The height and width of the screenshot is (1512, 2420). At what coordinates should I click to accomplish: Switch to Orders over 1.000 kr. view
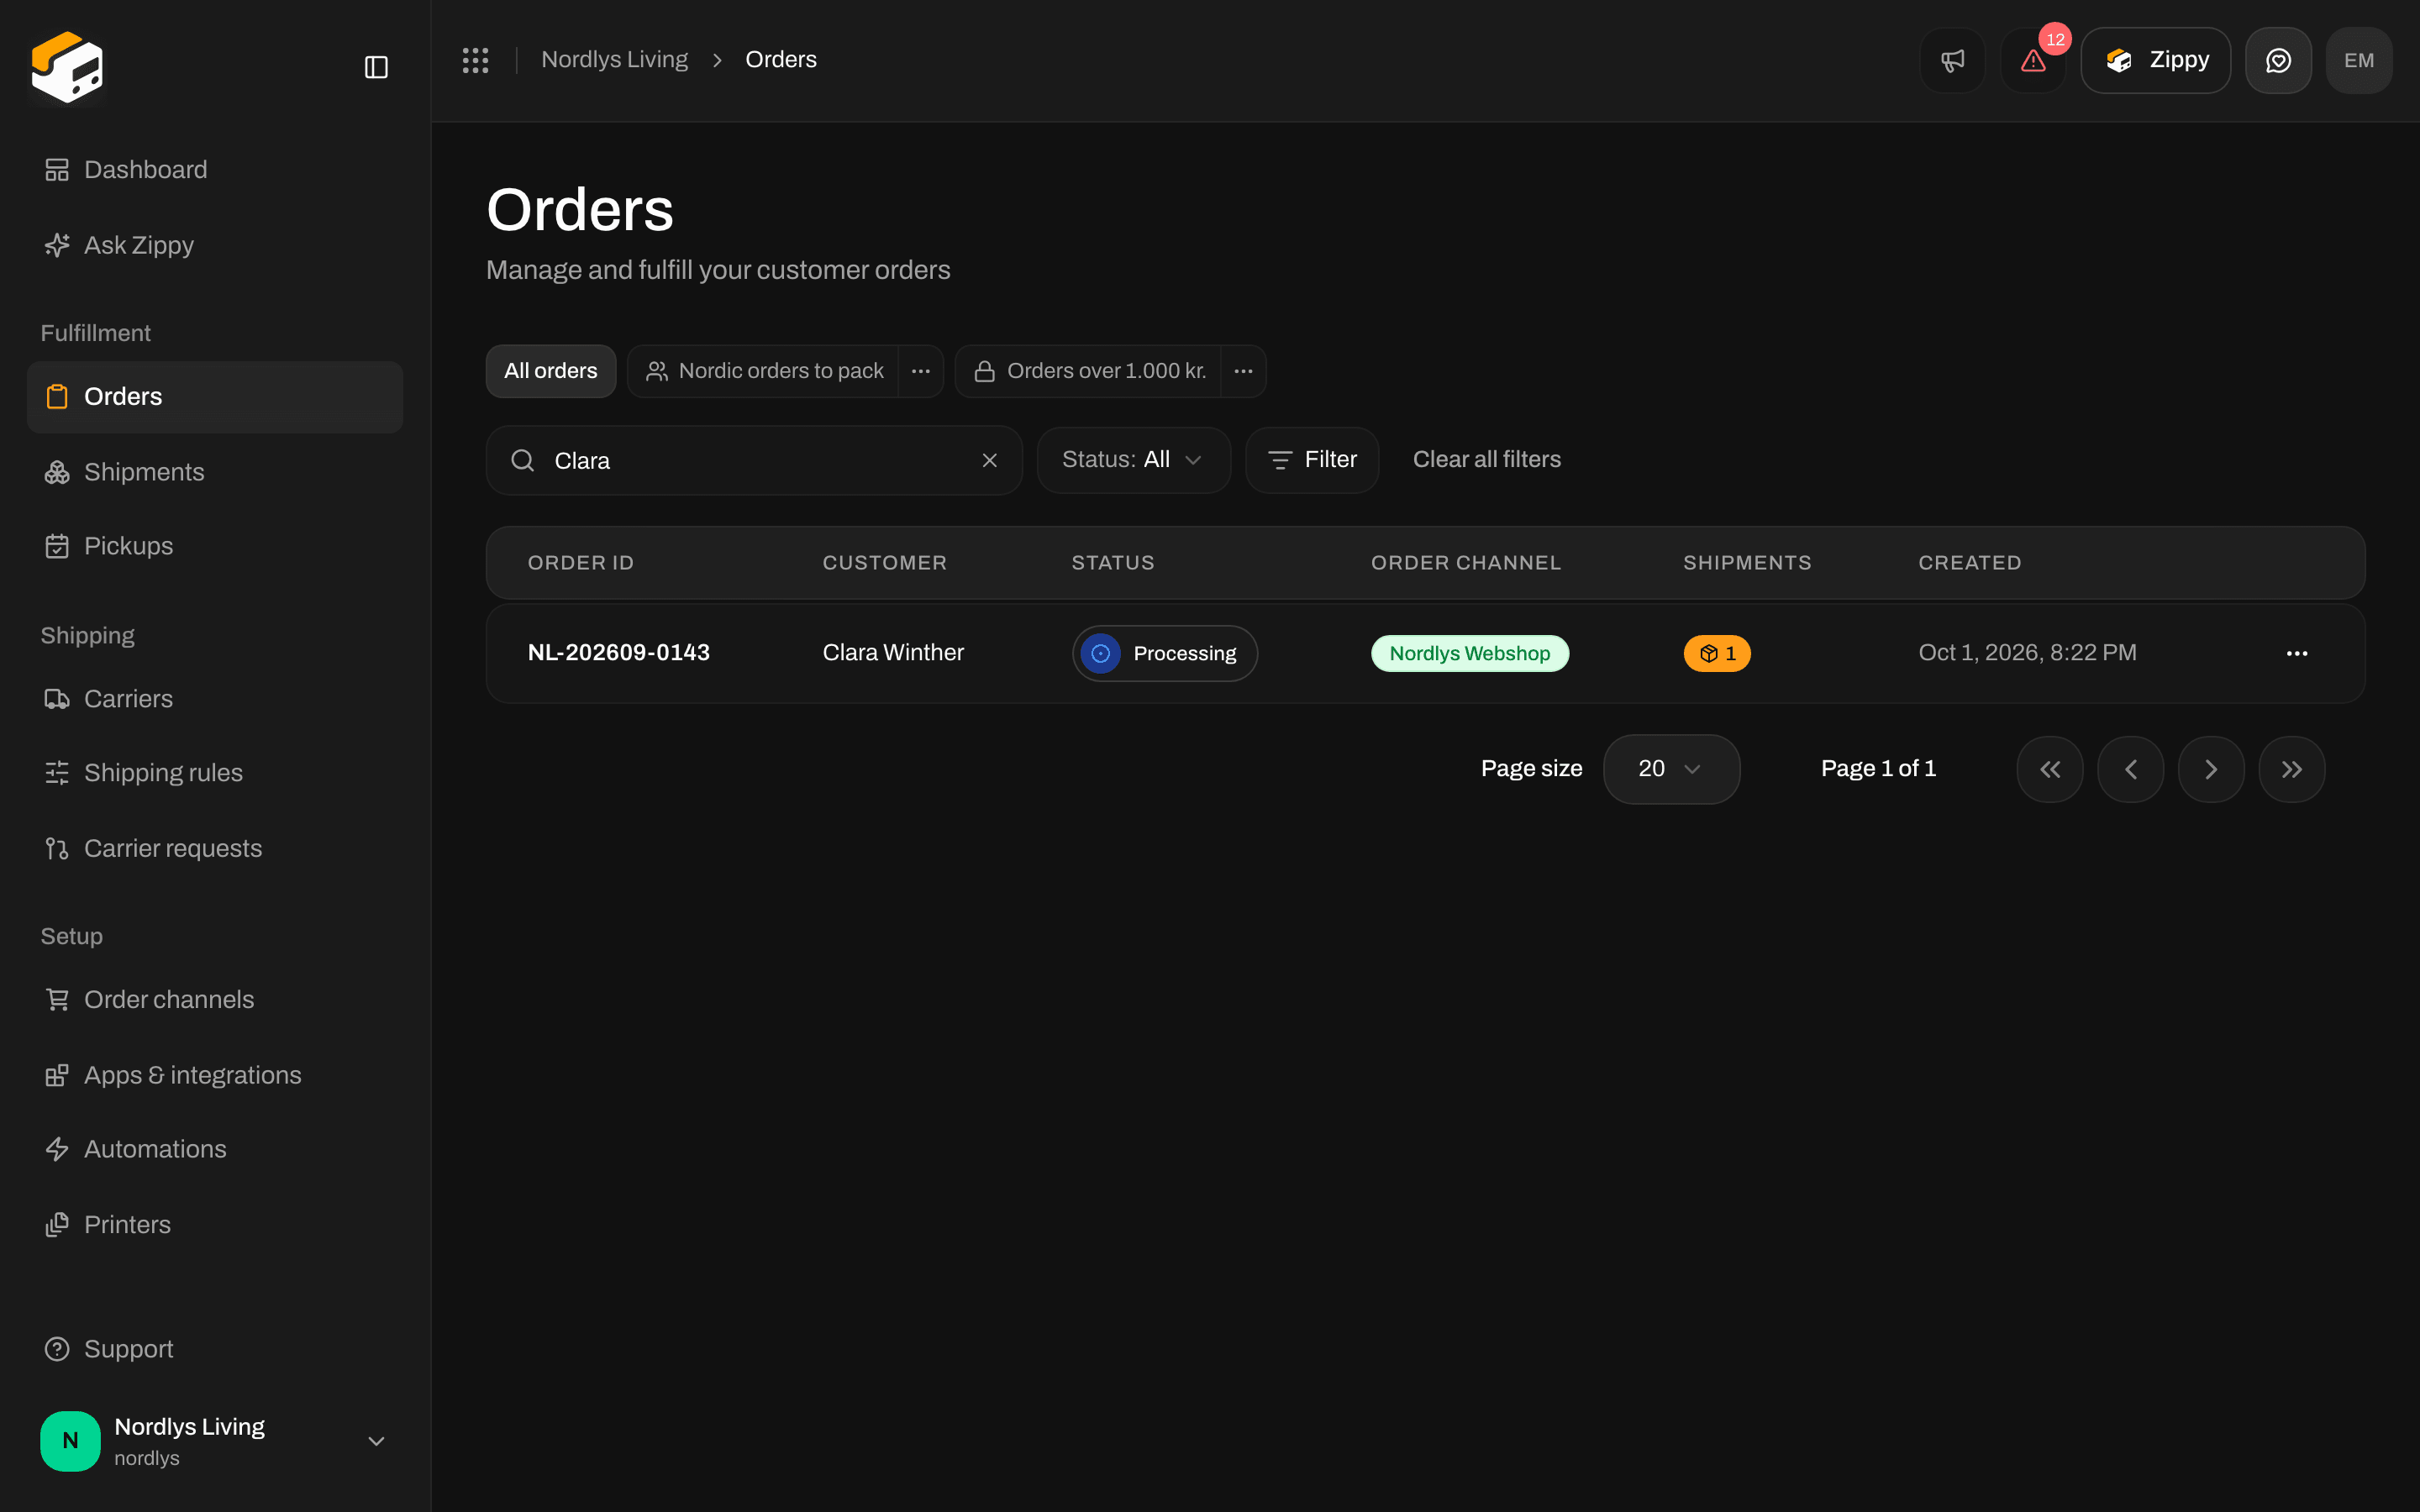[1089, 371]
